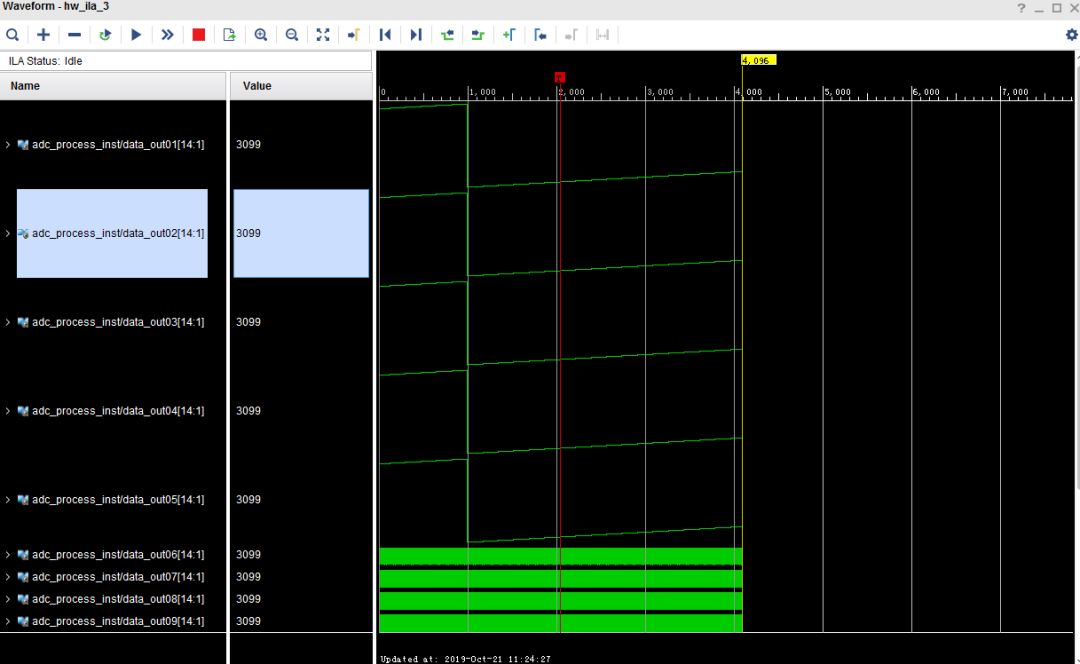This screenshot has height=664, width=1080.
Task: Run trigger for this ILA core
Action: [x=136, y=34]
